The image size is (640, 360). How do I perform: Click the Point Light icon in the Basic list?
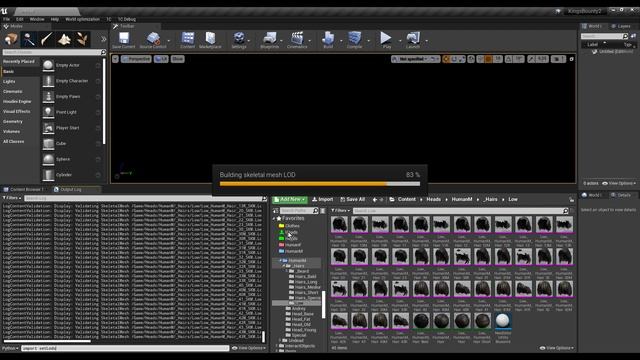48,112
